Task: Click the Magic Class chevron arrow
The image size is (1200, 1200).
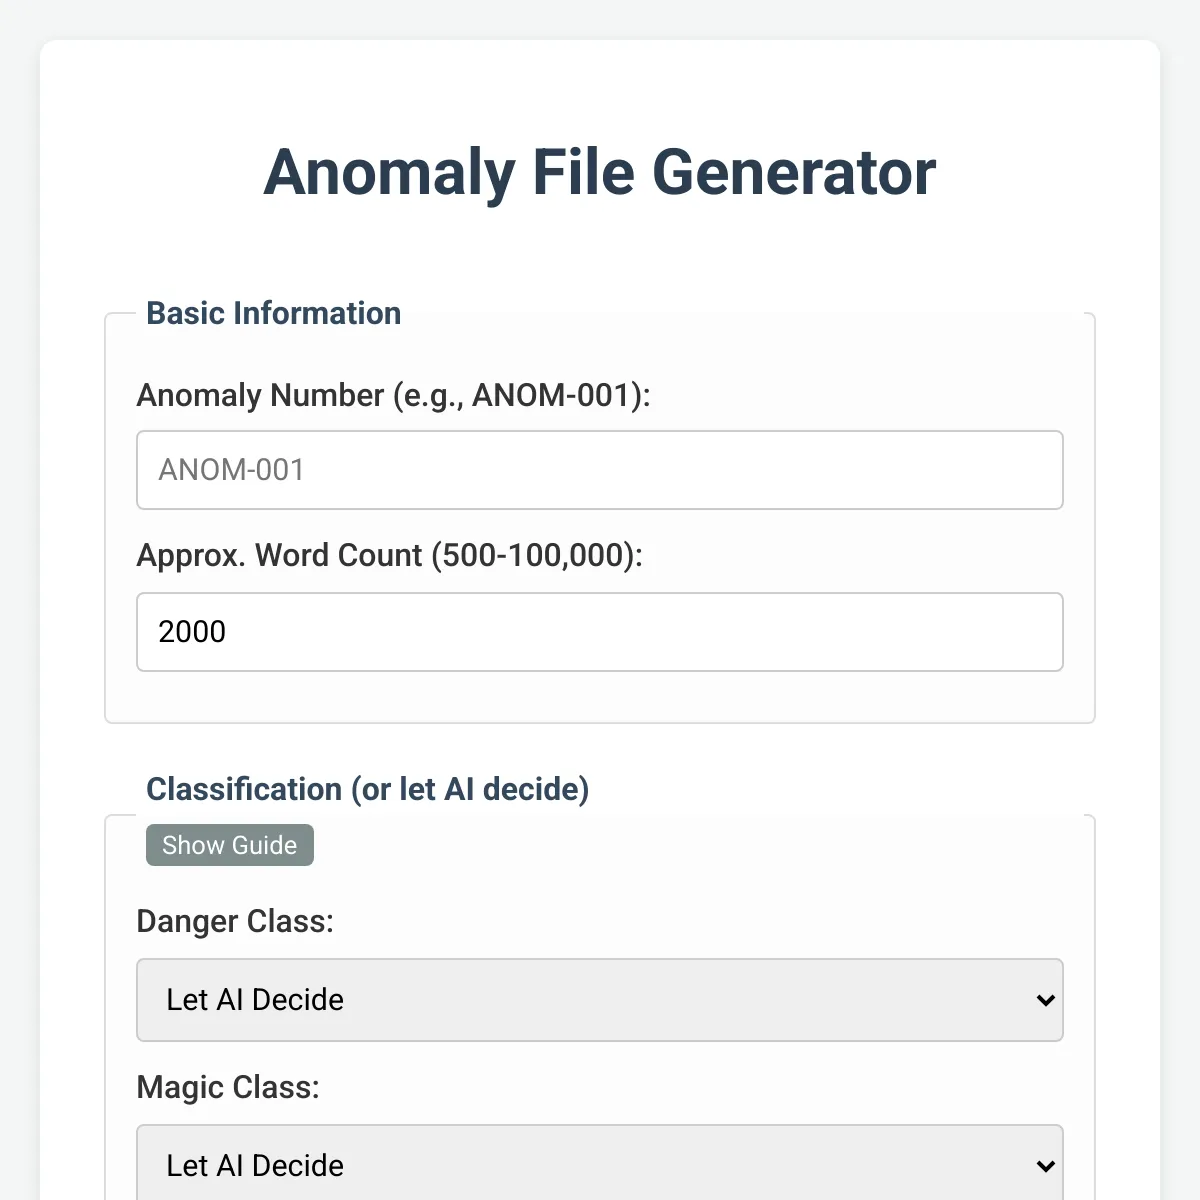Action: pos(1046,1166)
